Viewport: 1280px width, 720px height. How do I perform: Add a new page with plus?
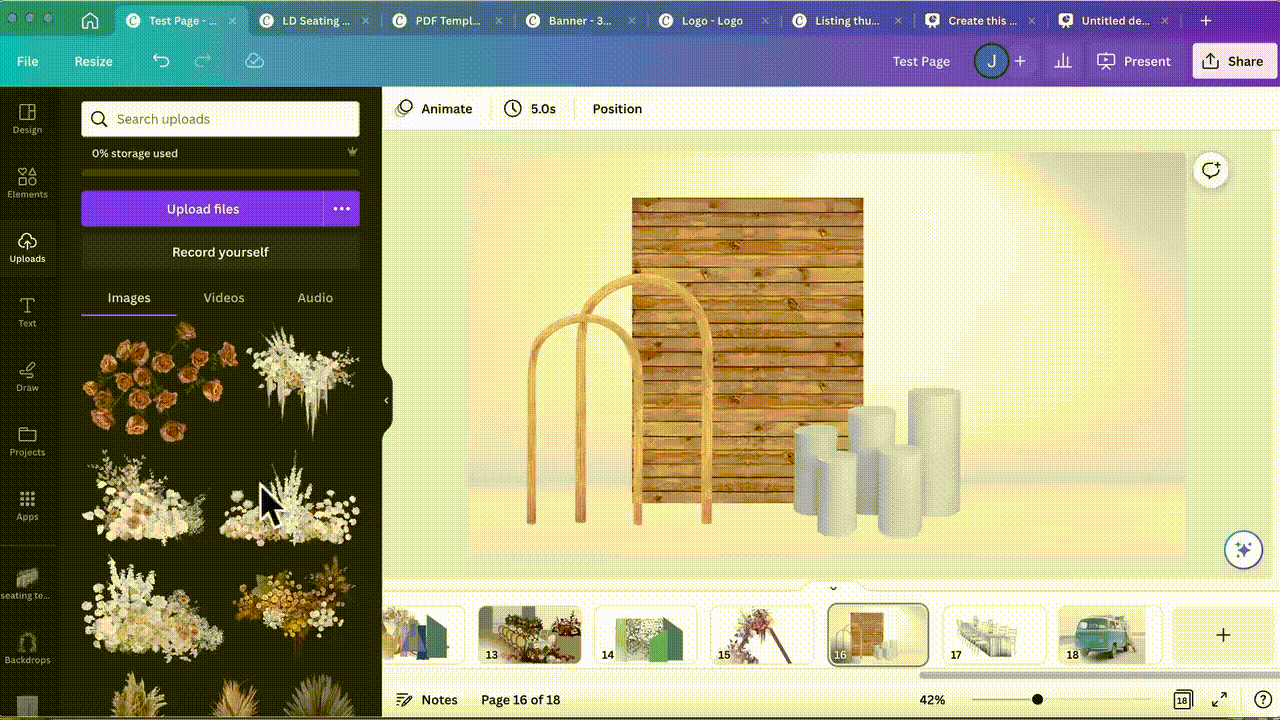coord(1222,635)
